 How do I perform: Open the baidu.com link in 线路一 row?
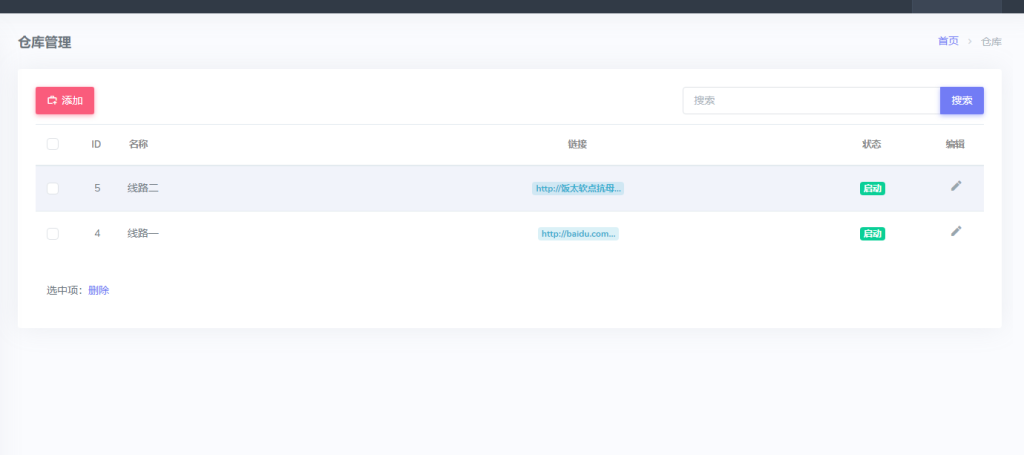click(x=578, y=234)
